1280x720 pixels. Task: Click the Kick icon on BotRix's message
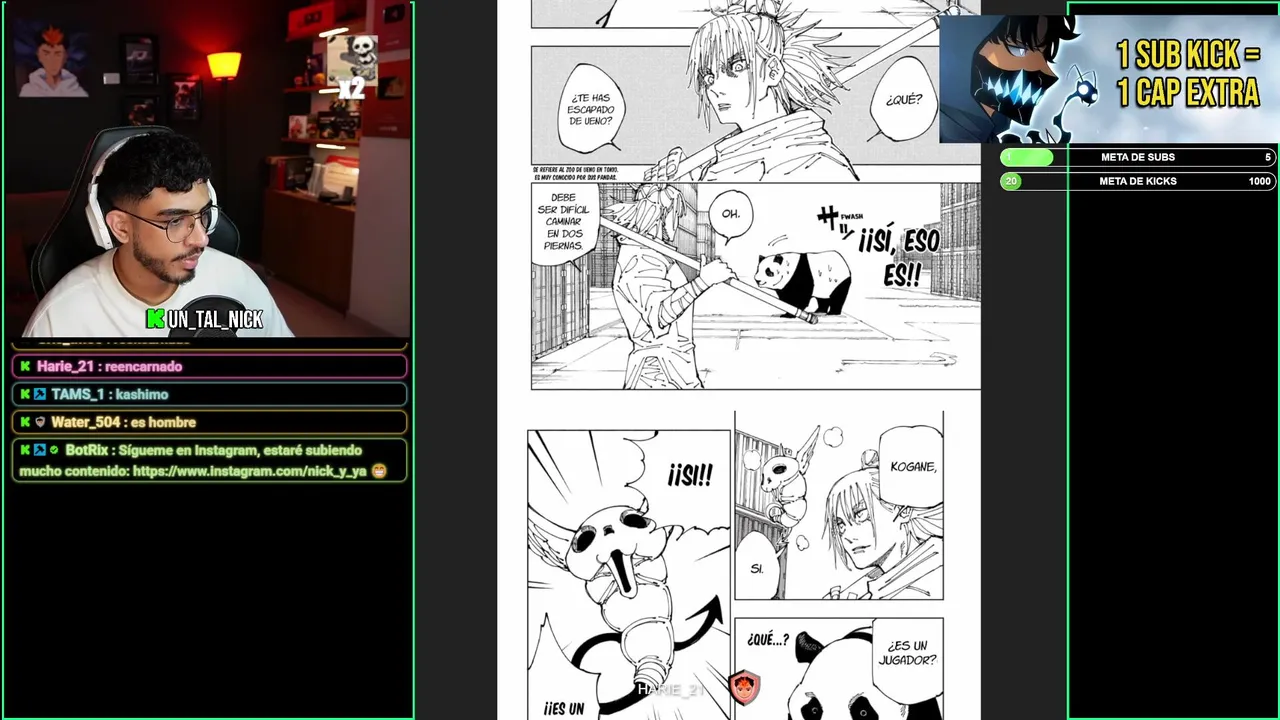26,450
